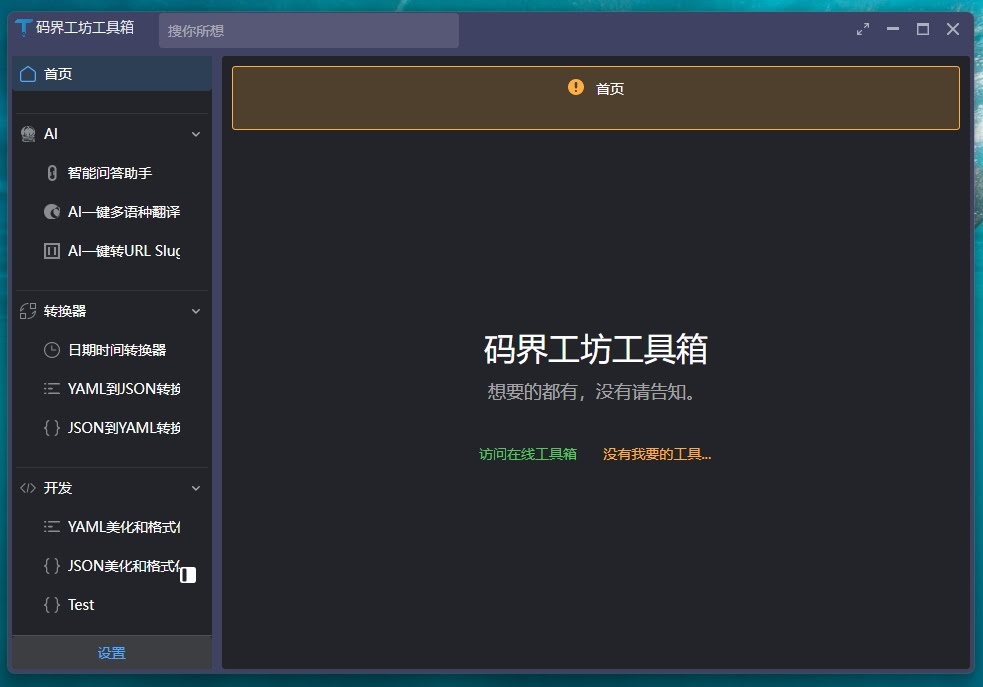
Task: Focus the 搜你所想 search field
Action: pos(308,31)
